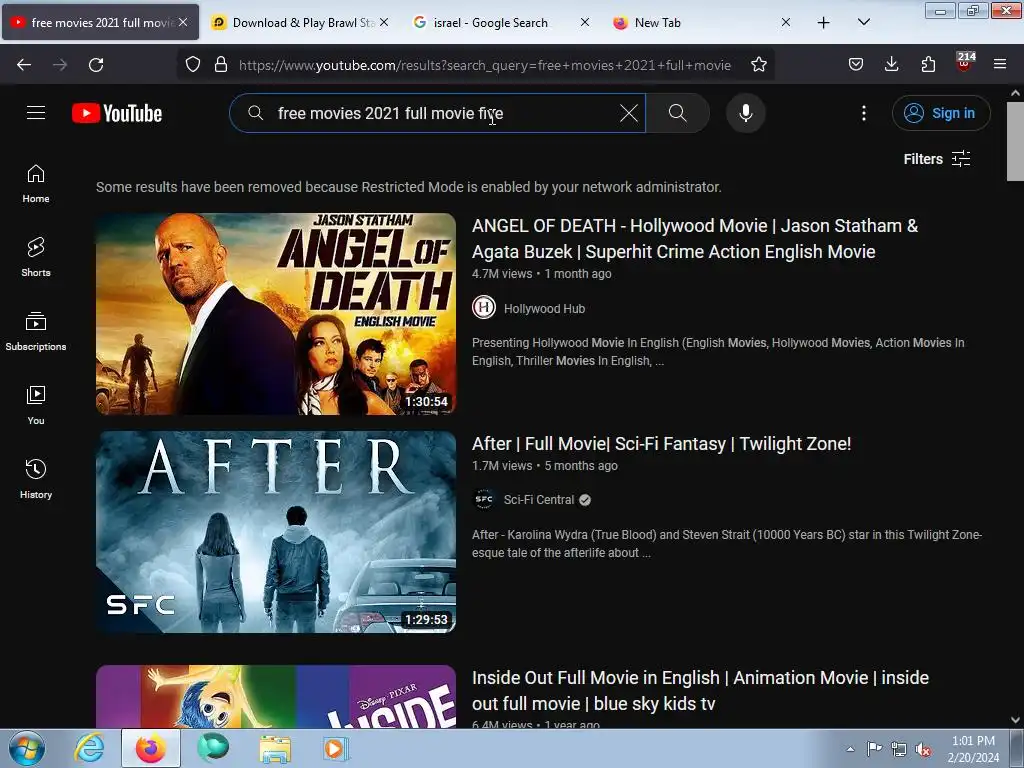Open After movie thumbnail
This screenshot has width=1024, height=768.
276,532
